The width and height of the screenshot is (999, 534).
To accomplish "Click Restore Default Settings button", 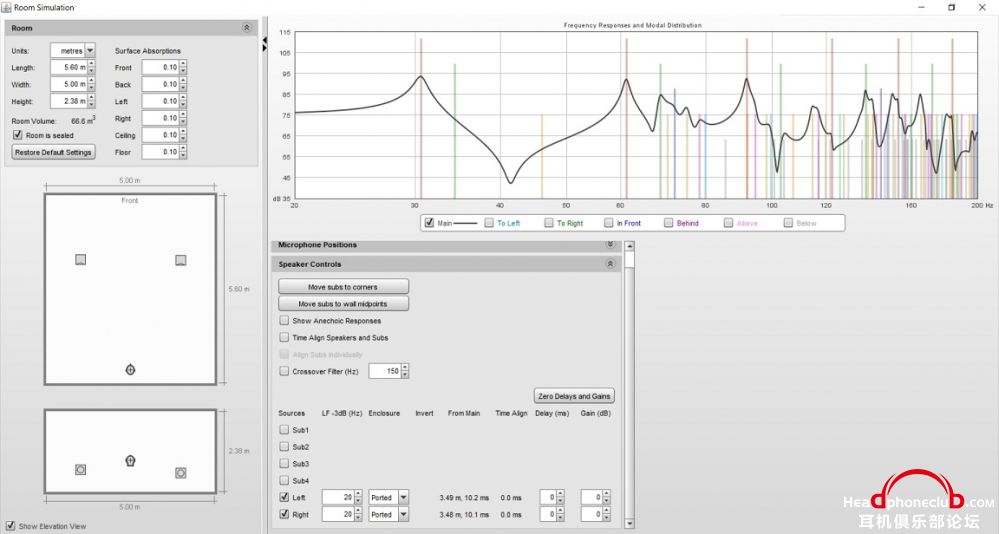I will (x=54, y=152).
